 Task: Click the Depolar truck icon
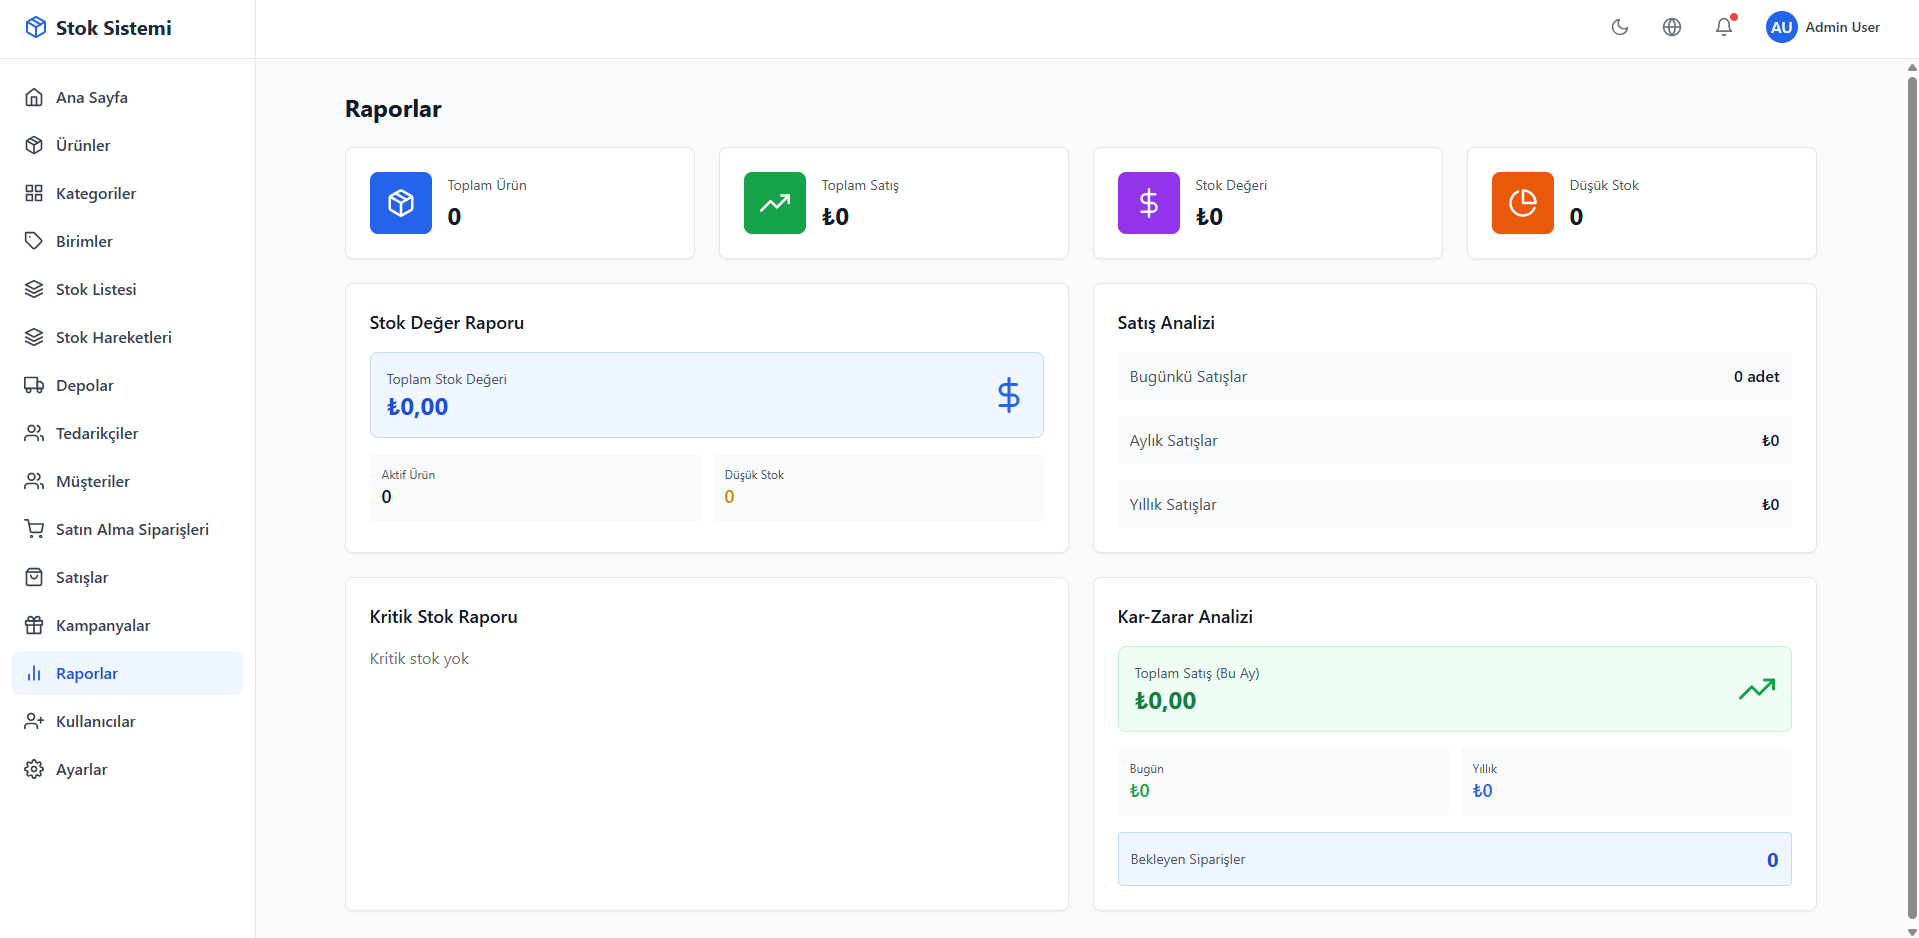click(34, 385)
